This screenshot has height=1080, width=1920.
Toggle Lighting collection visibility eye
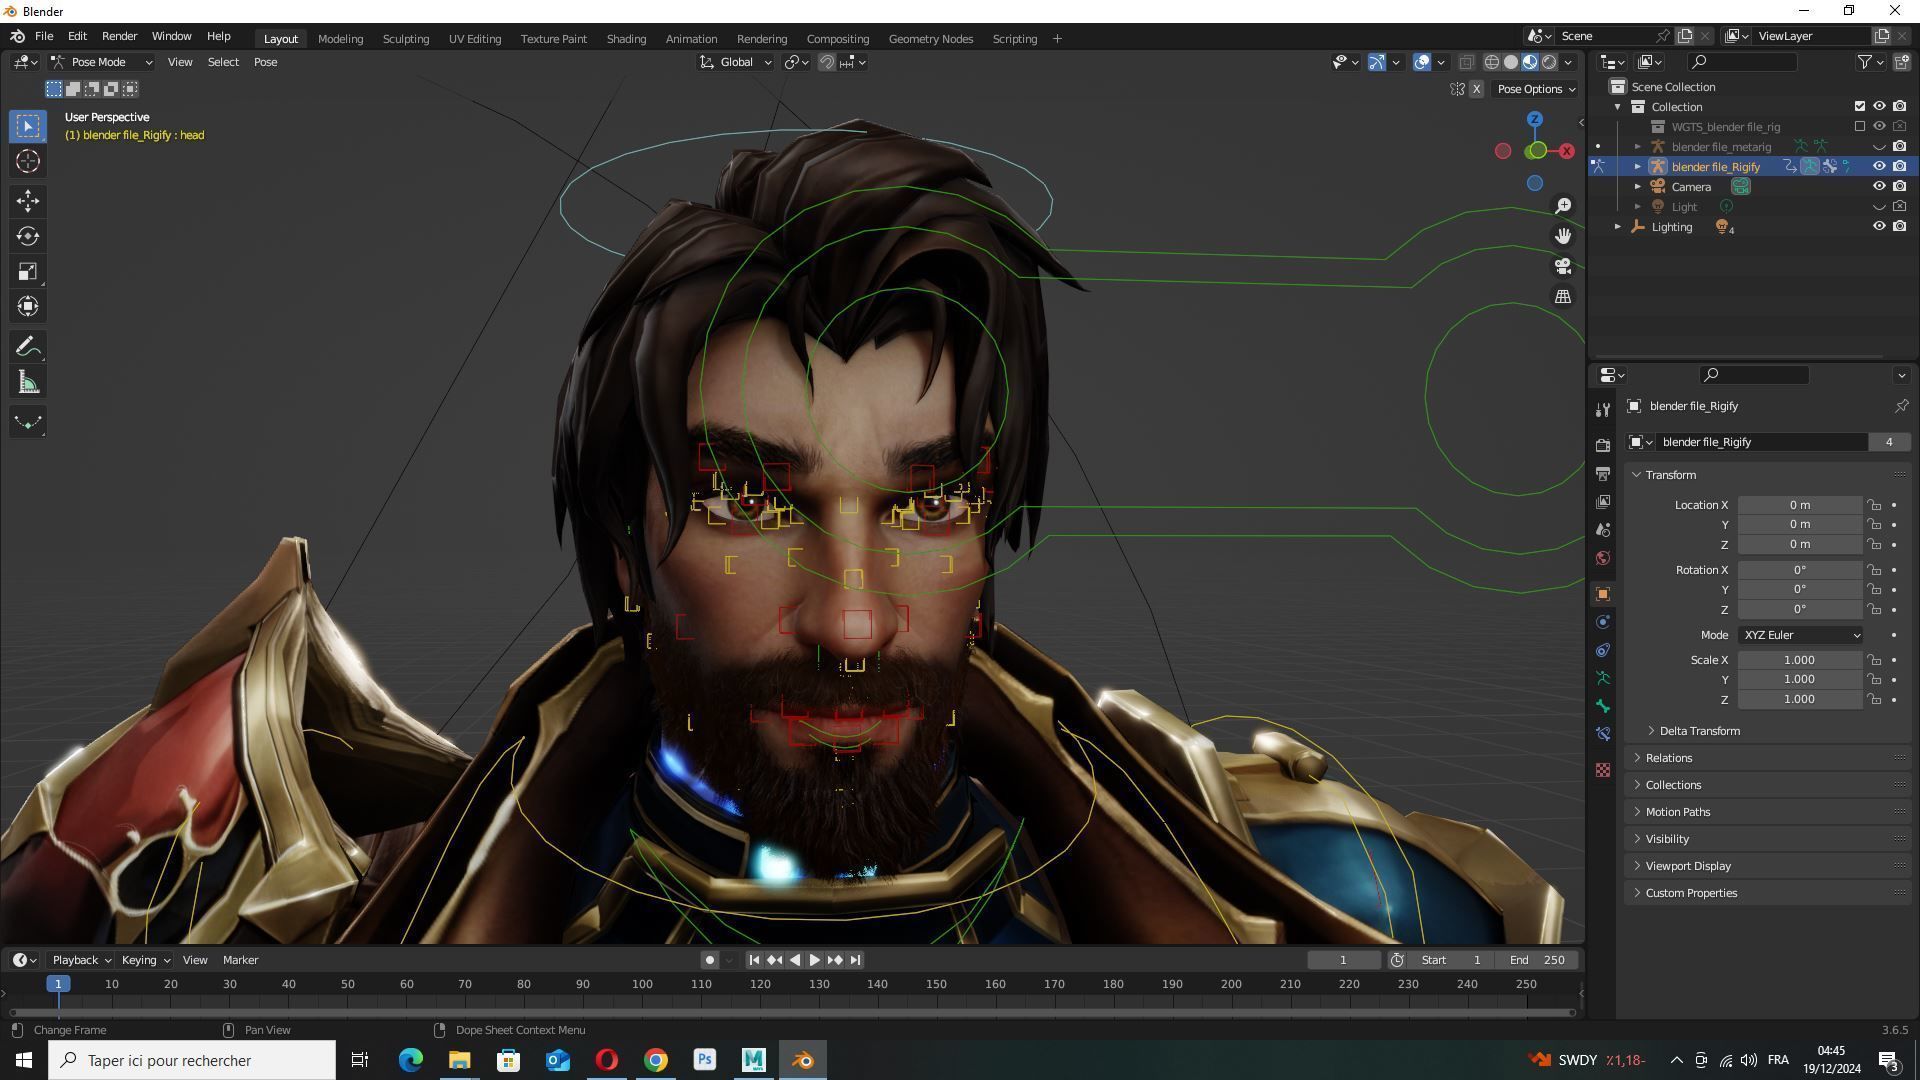1879,227
